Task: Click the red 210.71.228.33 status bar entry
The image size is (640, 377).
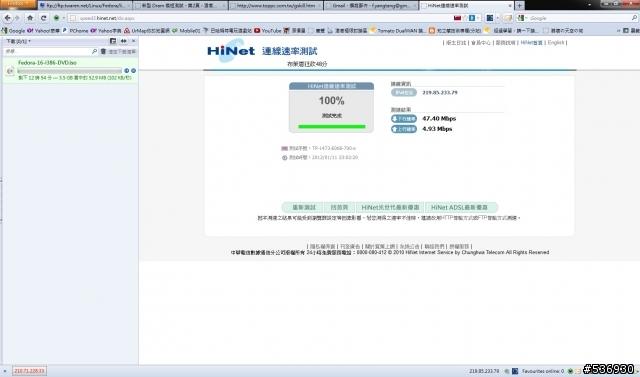Action: click(29, 371)
